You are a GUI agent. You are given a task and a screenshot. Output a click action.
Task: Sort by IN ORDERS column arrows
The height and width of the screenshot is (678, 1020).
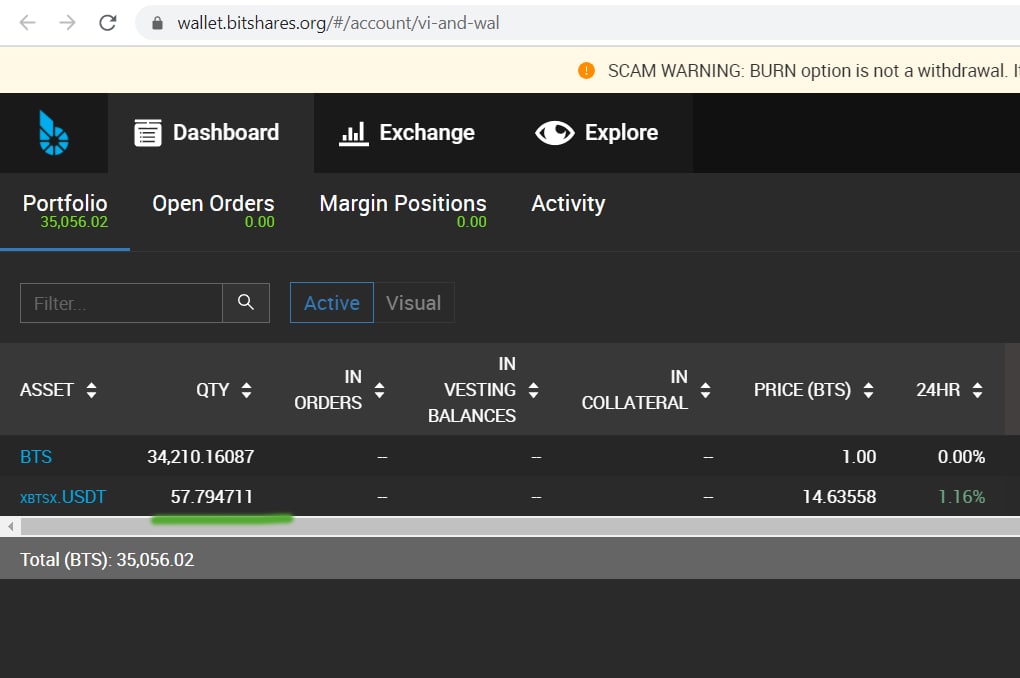[379, 390]
